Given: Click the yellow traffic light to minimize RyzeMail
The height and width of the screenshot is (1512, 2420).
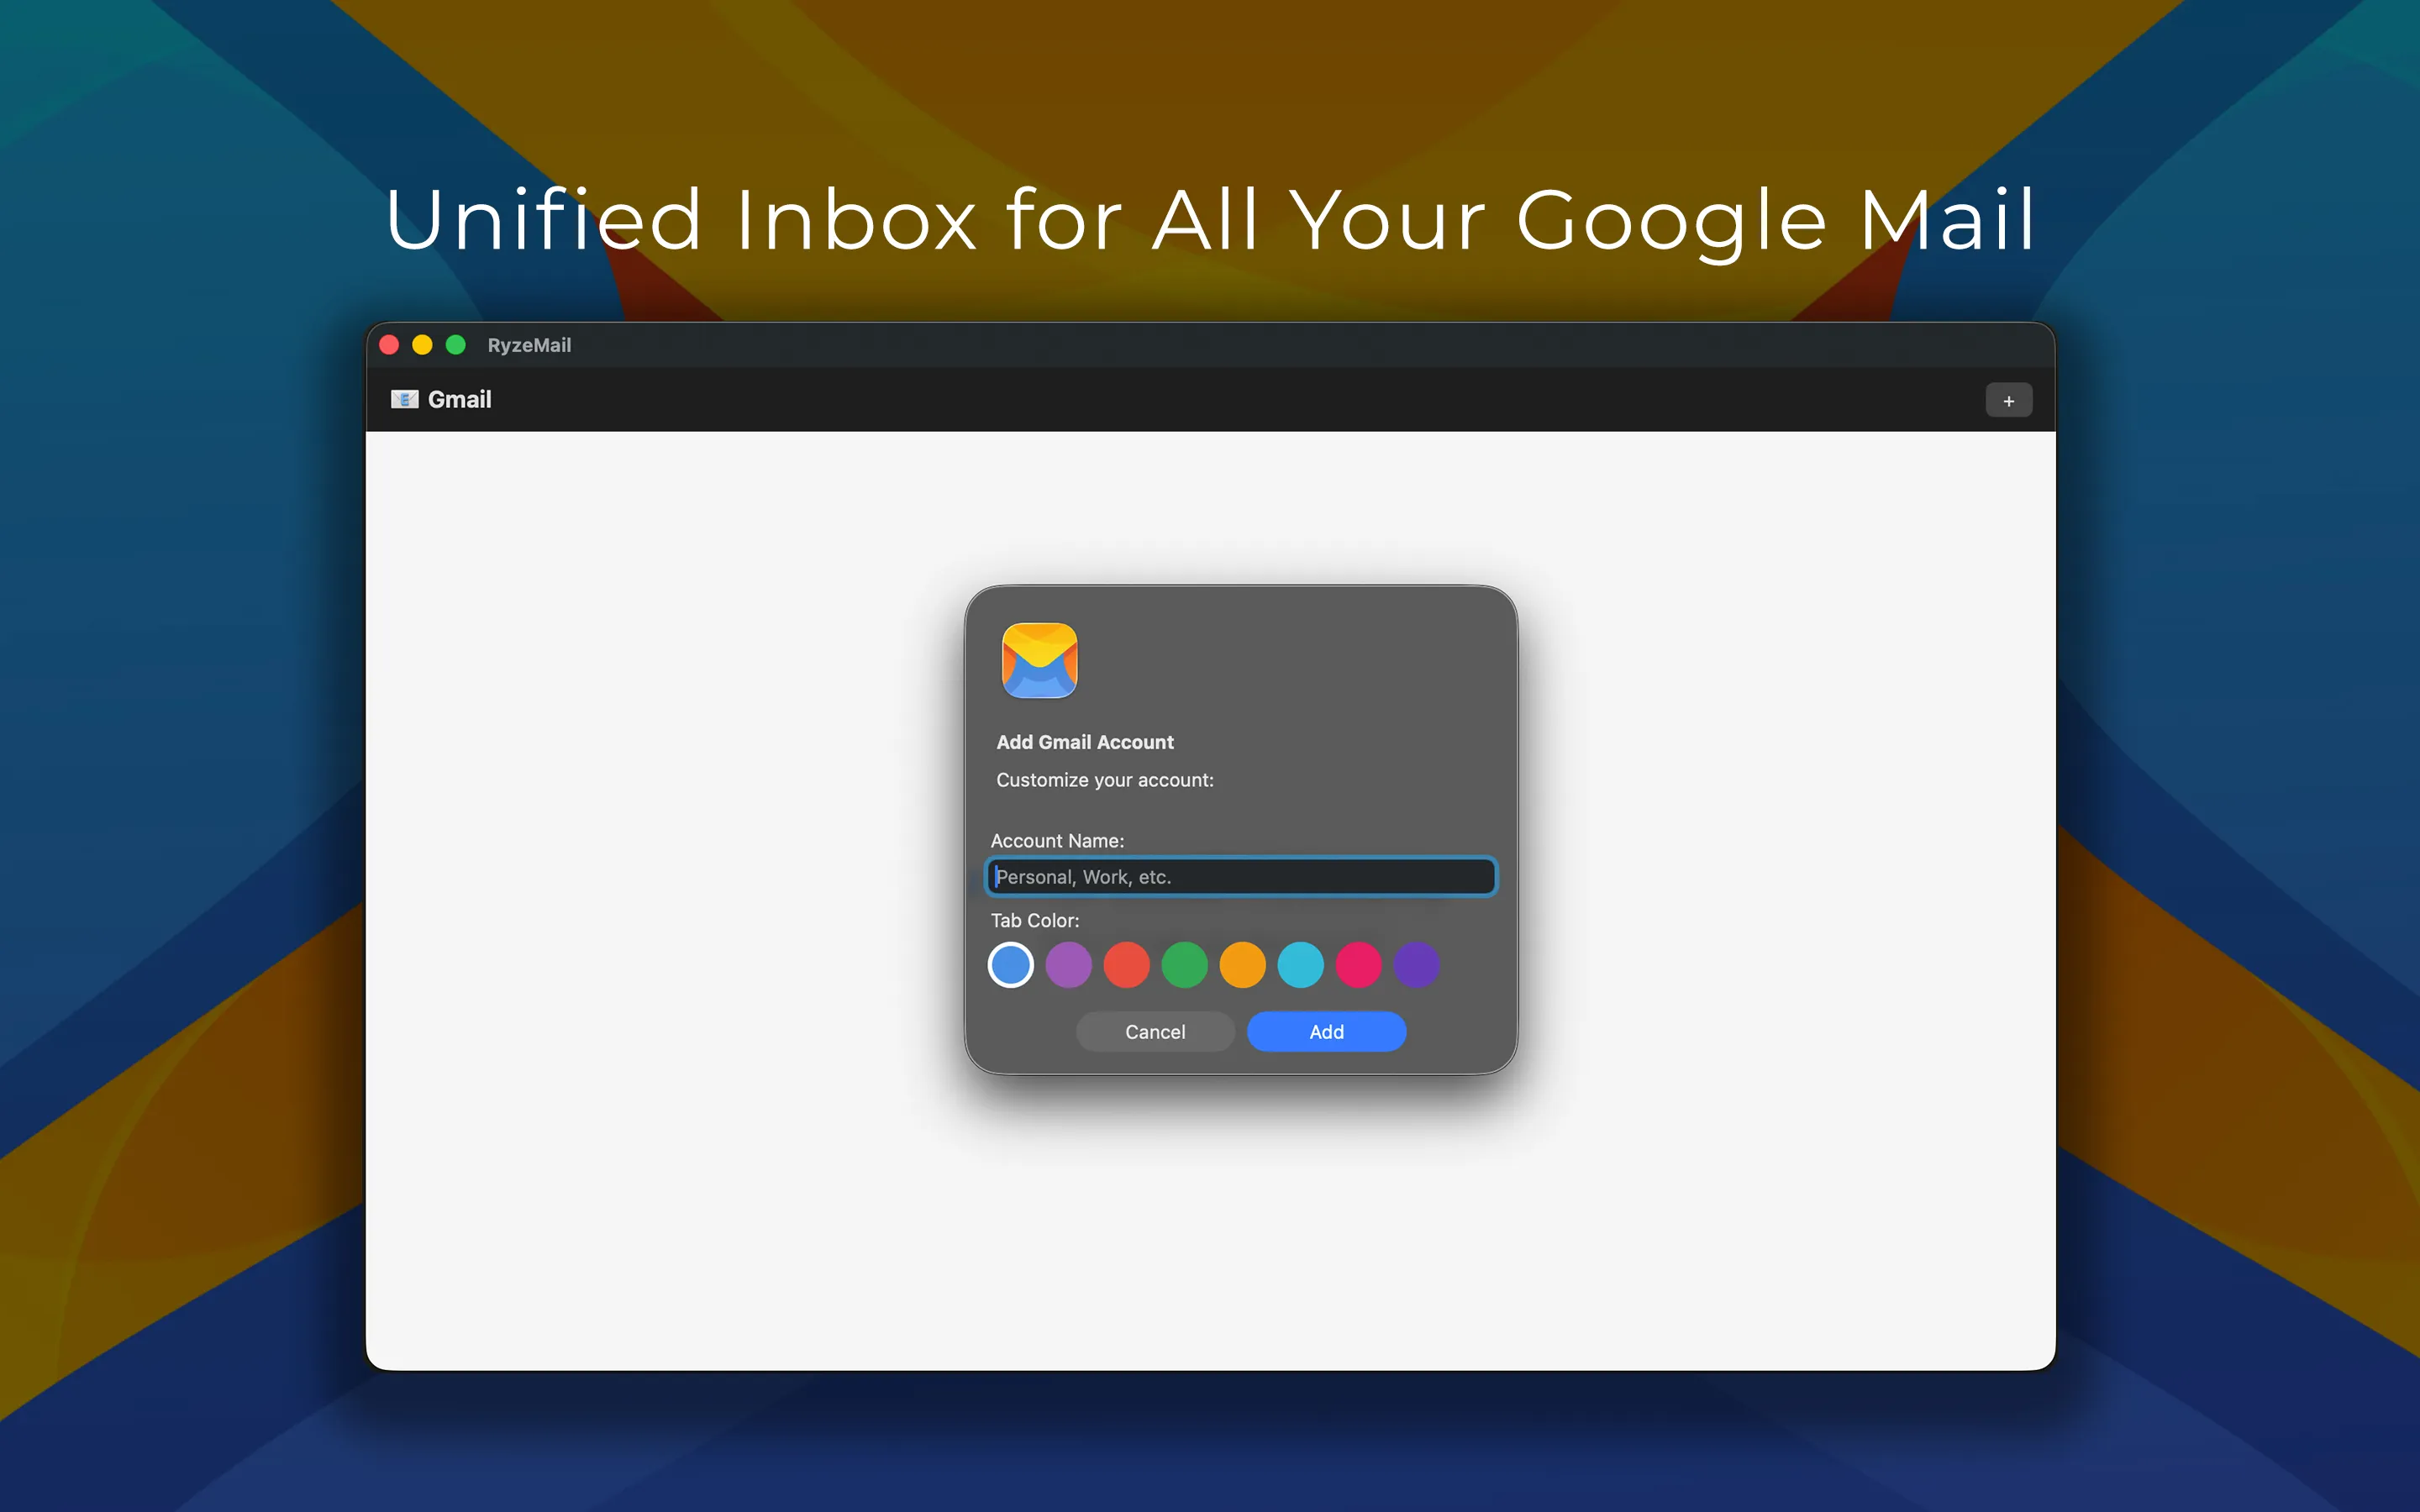Looking at the screenshot, I should [423, 344].
